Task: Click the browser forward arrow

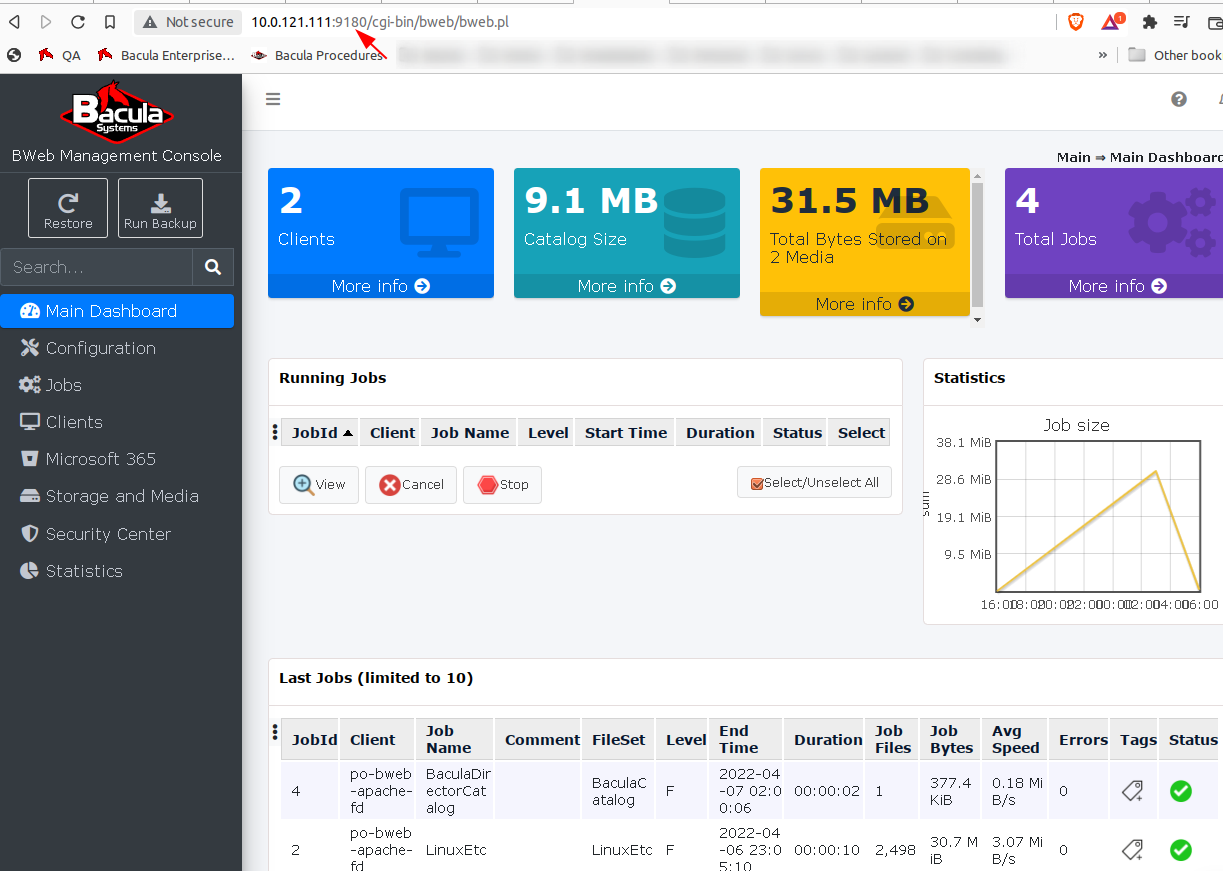Action: pos(46,22)
